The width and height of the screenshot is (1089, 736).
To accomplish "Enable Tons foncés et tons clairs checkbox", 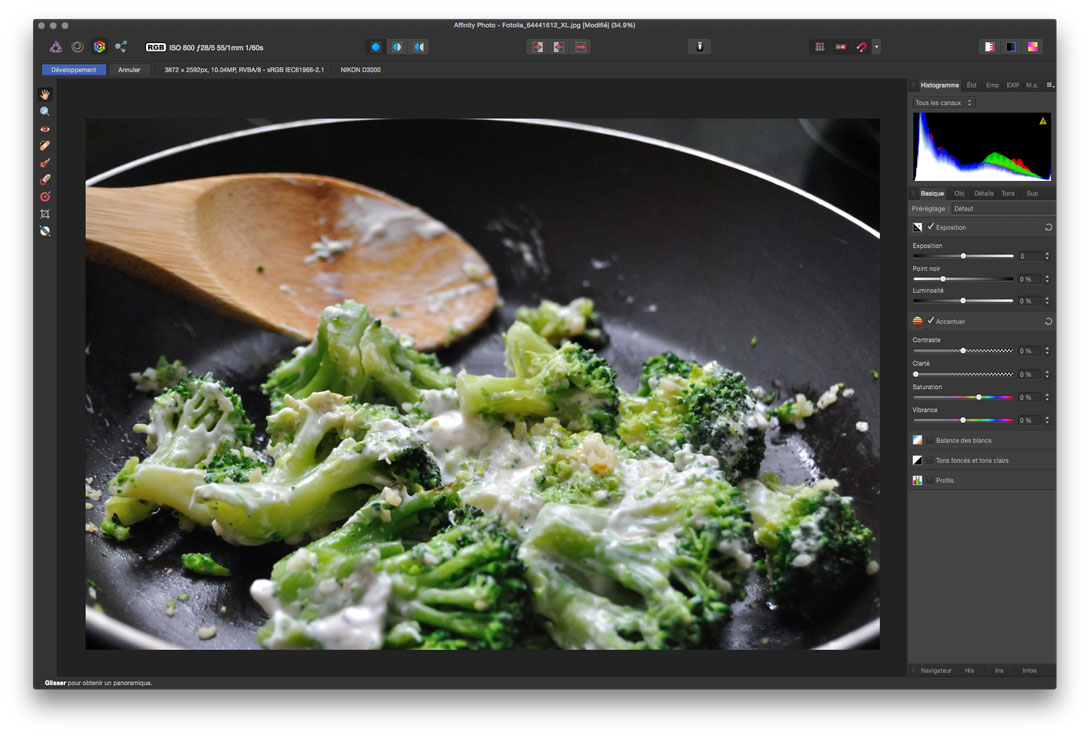I will 930,460.
